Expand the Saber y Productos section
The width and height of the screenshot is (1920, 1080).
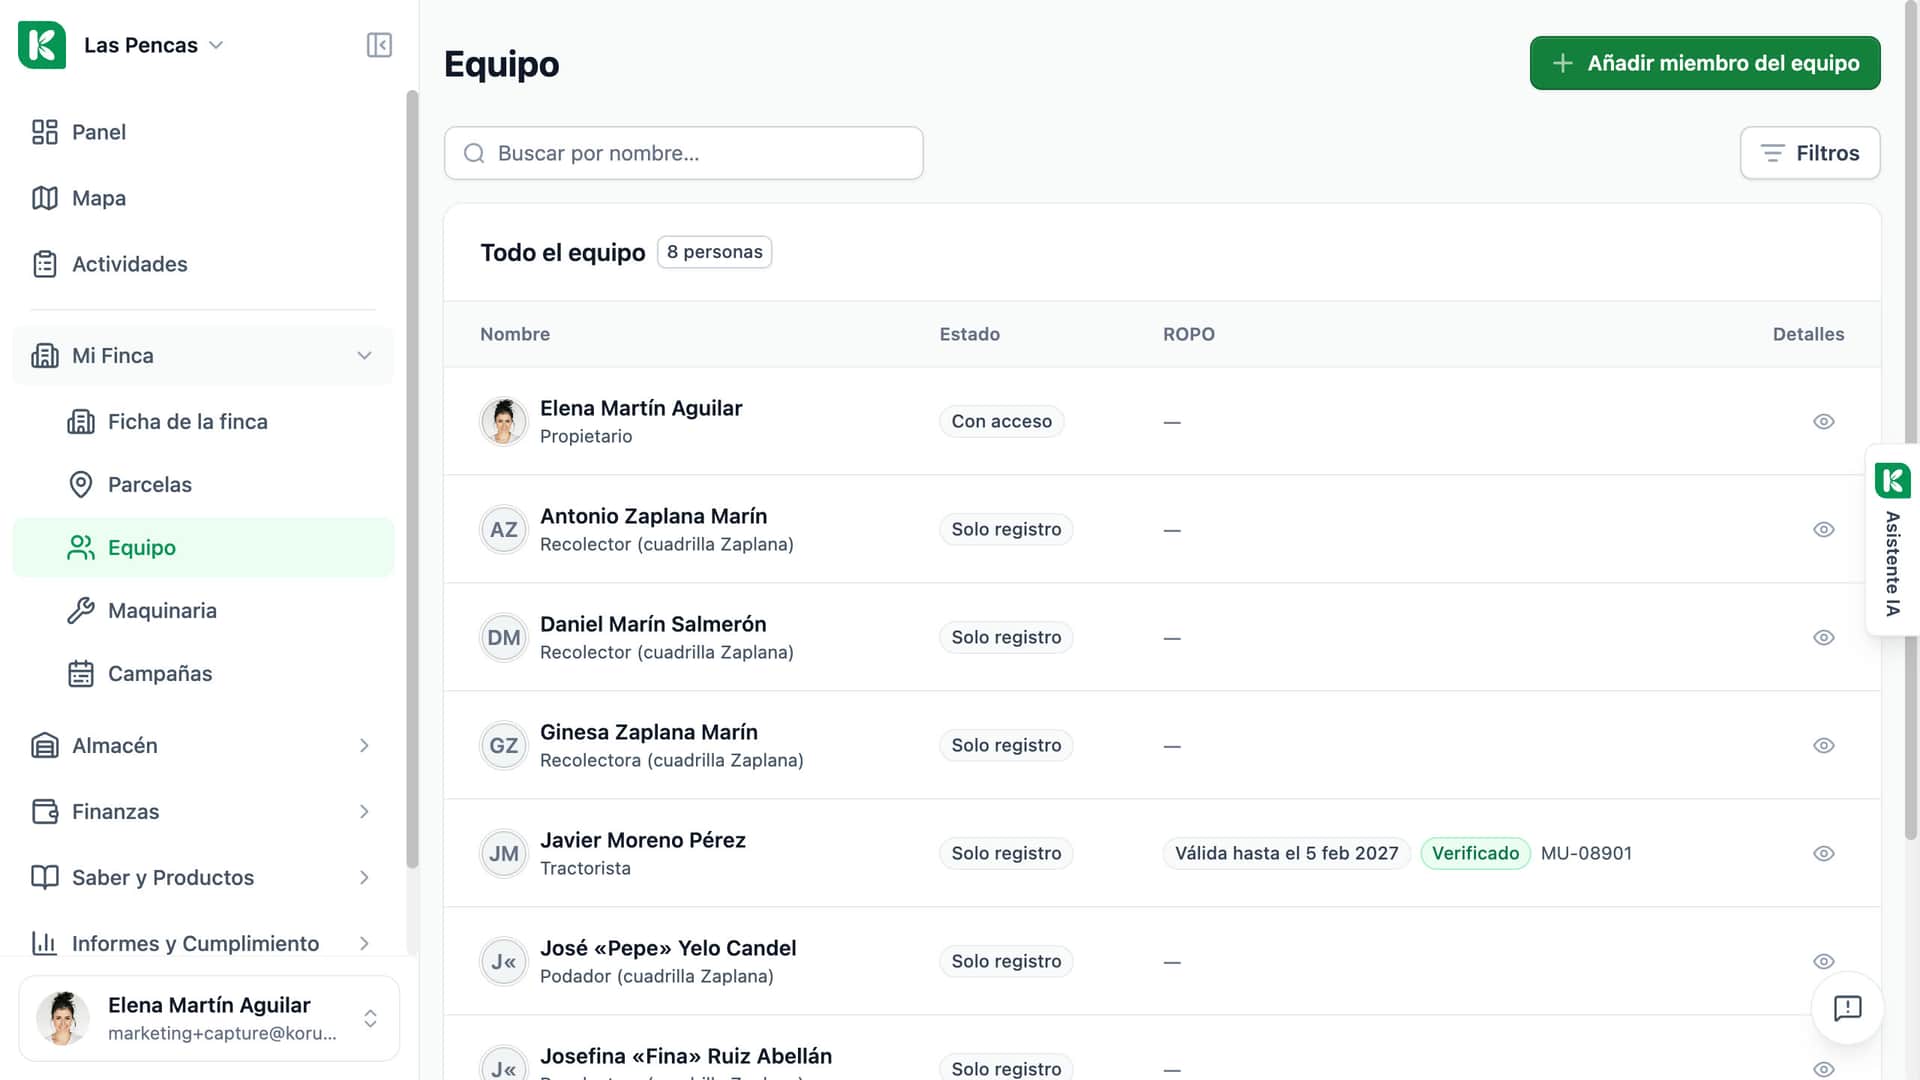point(203,877)
